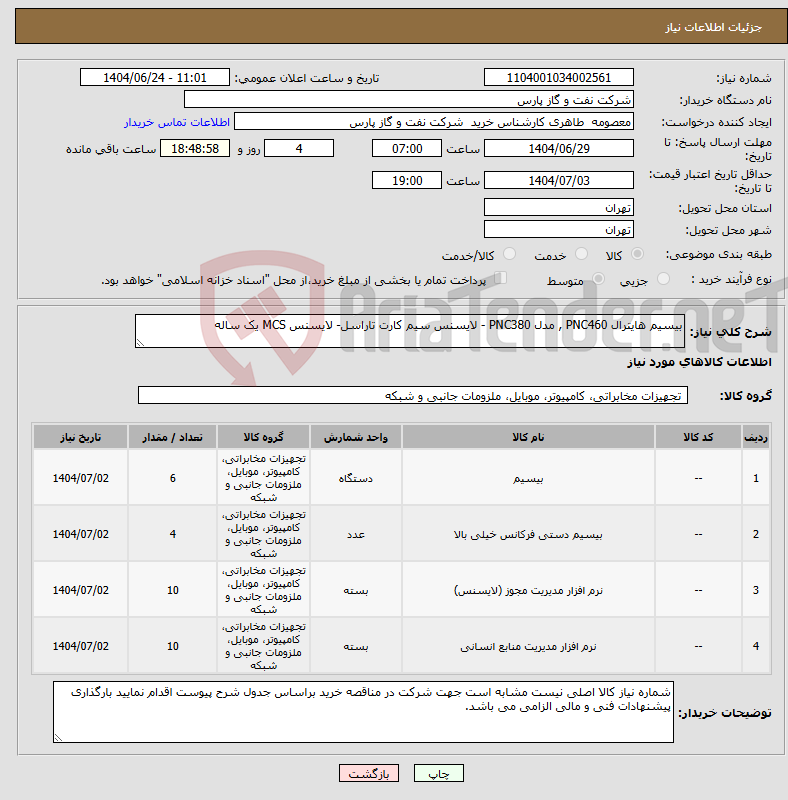788x800 pixels.
Task: Click the requester field معصومه طاهری
Action: click(433, 122)
